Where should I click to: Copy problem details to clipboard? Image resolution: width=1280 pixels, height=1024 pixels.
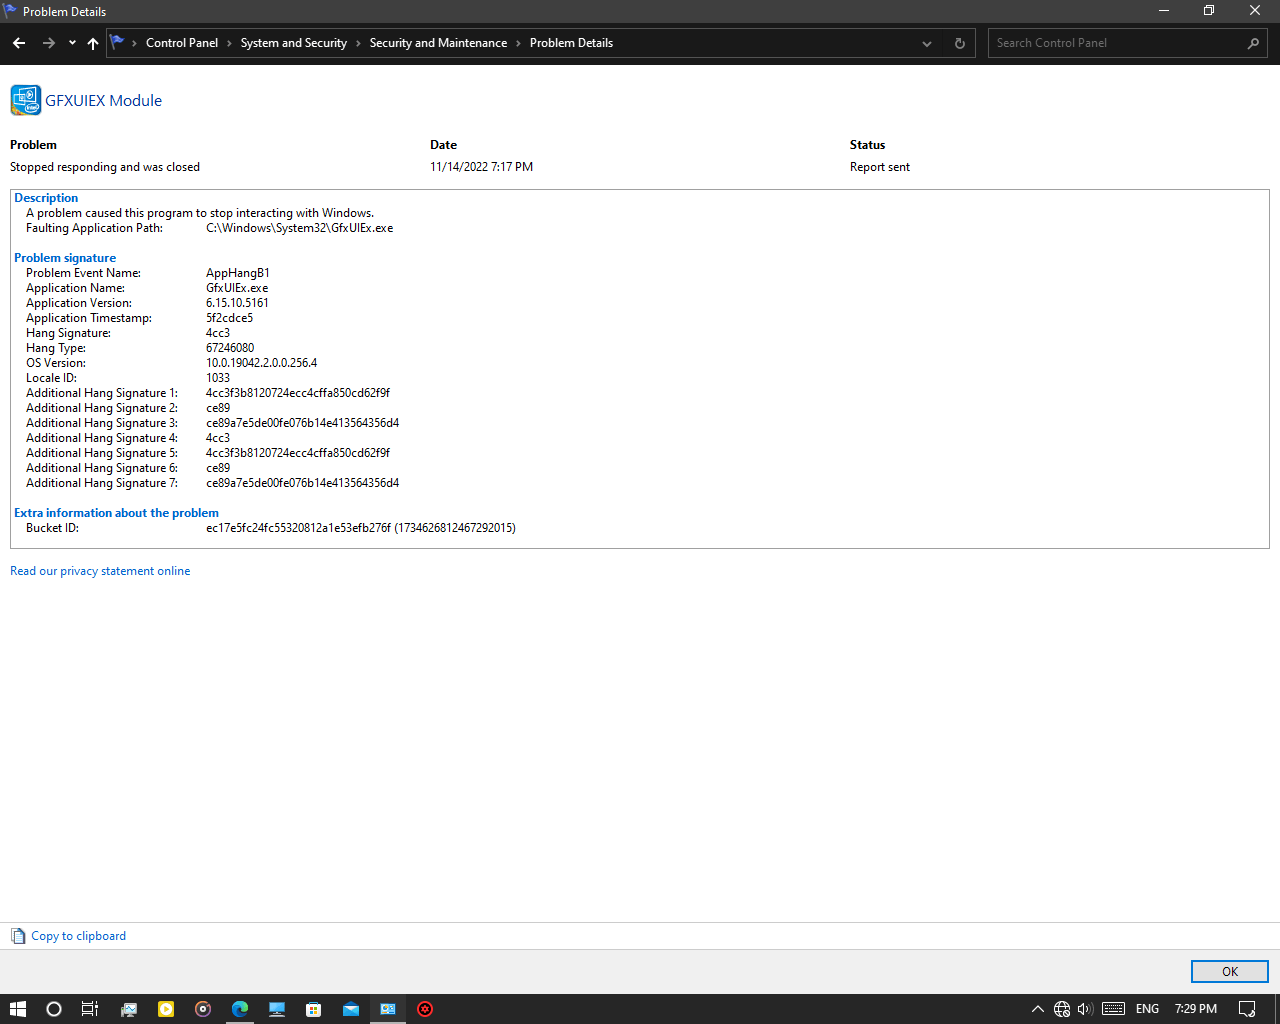point(78,936)
